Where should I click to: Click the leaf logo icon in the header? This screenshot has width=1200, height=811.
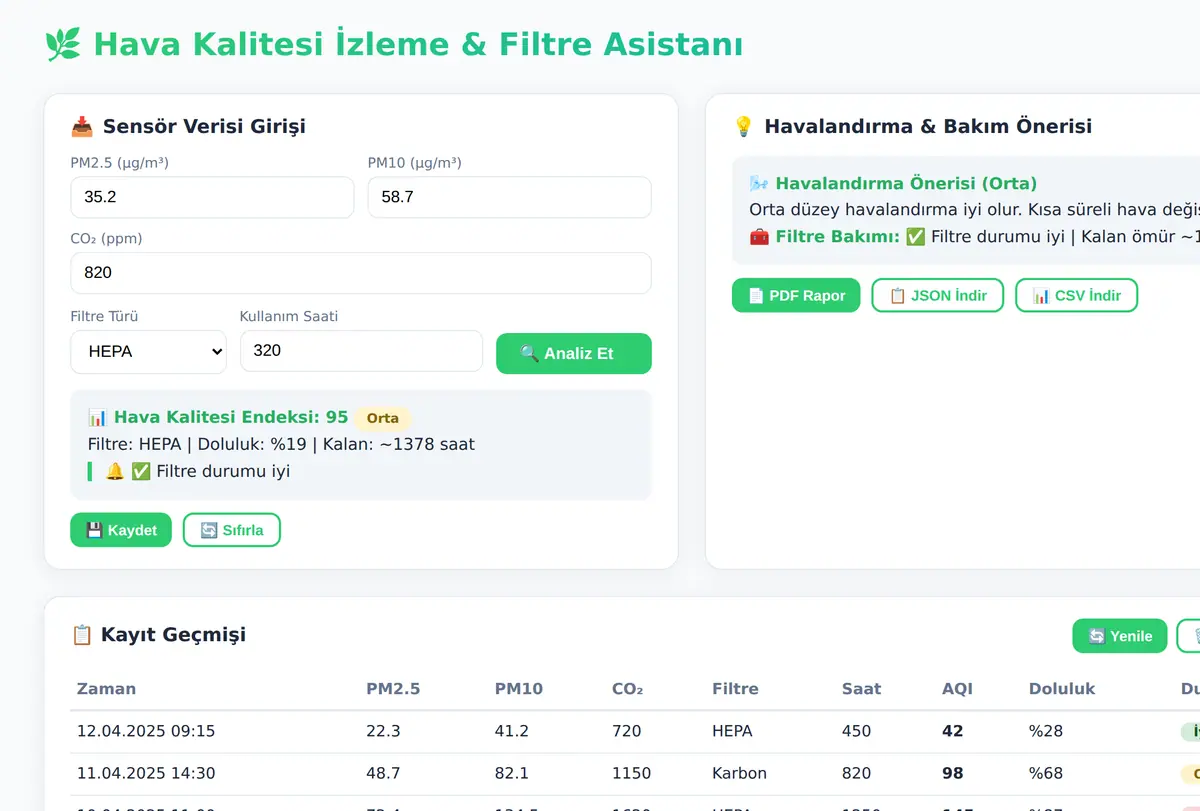click(63, 45)
